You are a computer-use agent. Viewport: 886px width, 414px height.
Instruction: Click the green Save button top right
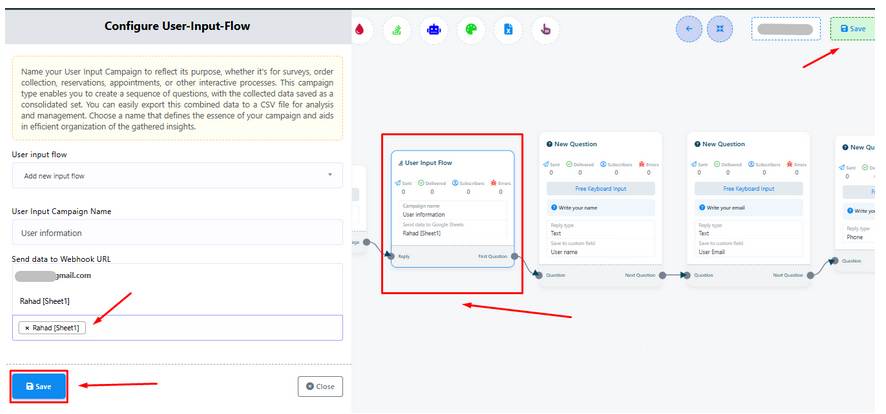852,29
